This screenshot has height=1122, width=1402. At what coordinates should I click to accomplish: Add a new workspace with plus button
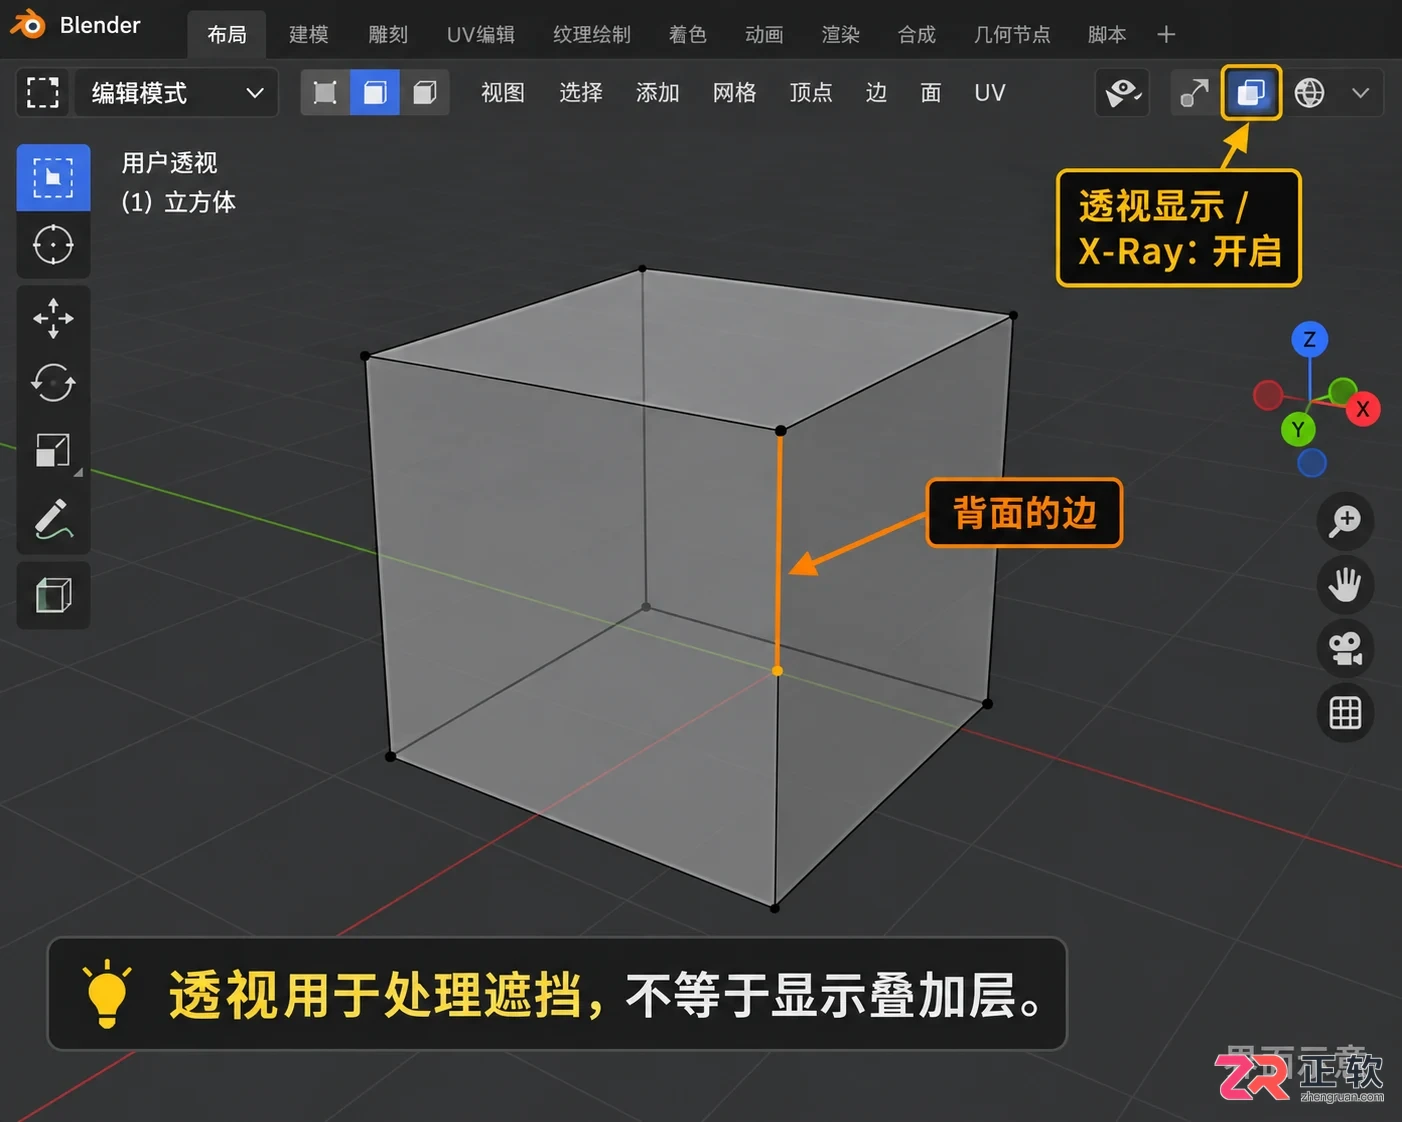coord(1166,35)
